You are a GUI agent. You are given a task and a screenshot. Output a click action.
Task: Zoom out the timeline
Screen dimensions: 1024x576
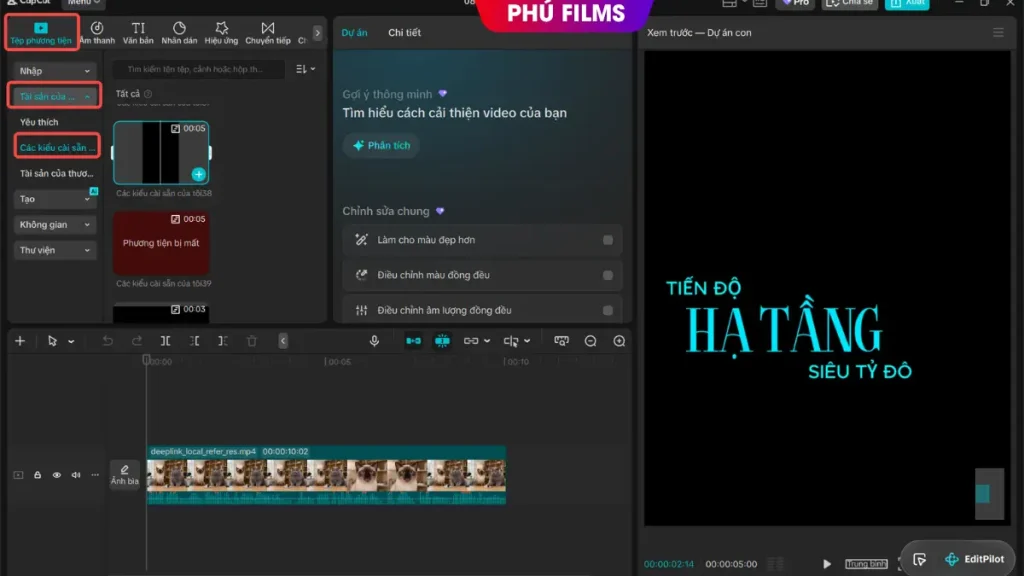point(590,341)
